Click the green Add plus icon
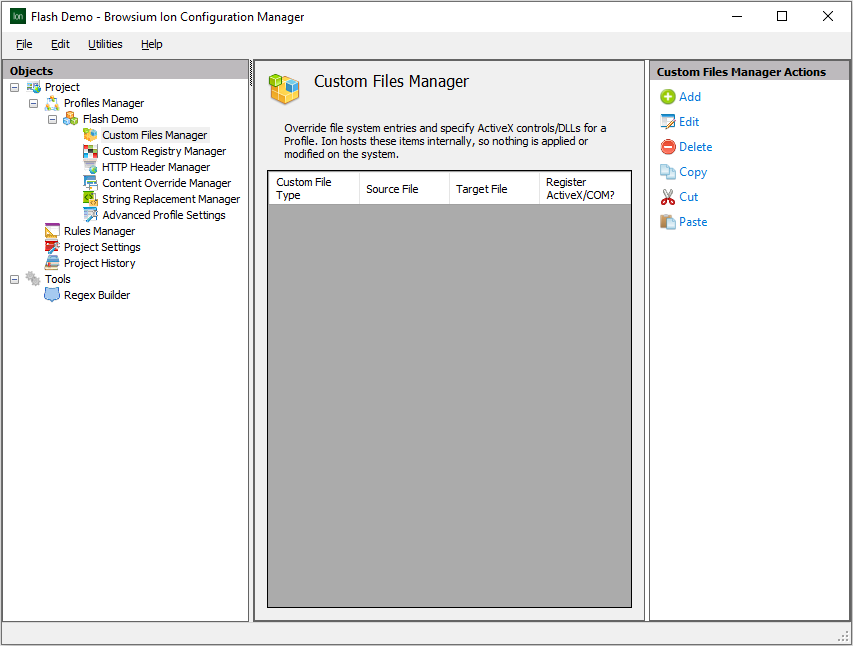 point(667,97)
